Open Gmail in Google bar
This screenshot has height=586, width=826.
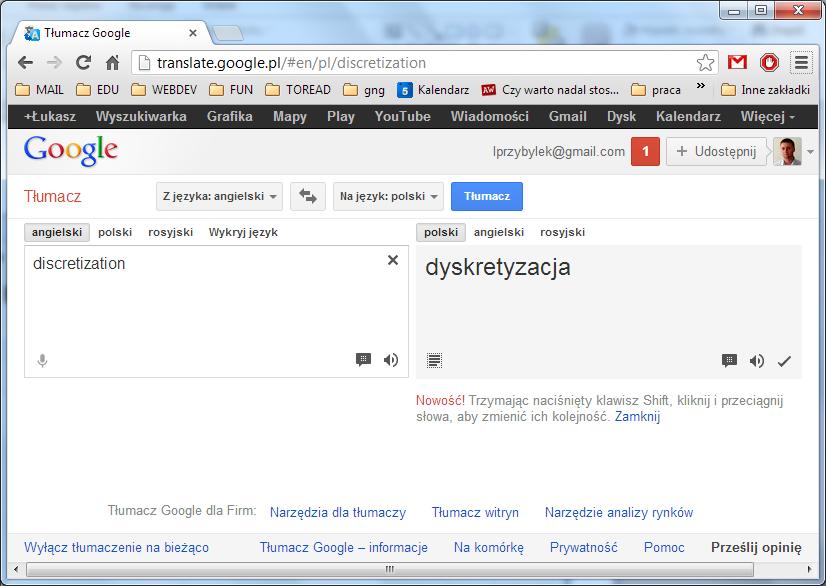point(568,116)
